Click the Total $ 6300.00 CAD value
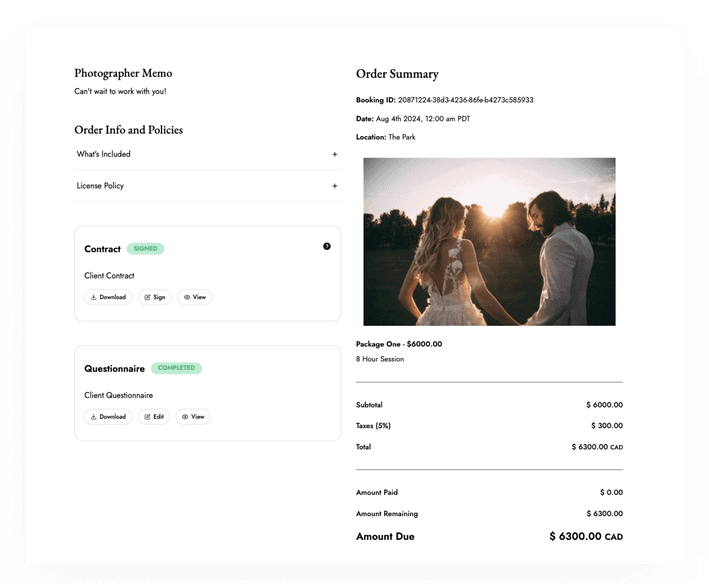The width and height of the screenshot is (709, 584). pyautogui.click(x=597, y=447)
